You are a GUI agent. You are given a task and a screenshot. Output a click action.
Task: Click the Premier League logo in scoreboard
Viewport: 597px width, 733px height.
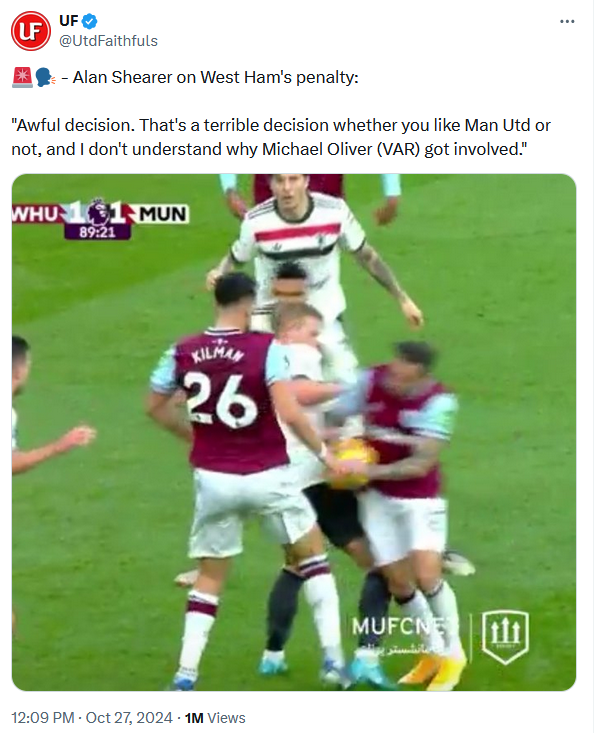click(x=98, y=213)
